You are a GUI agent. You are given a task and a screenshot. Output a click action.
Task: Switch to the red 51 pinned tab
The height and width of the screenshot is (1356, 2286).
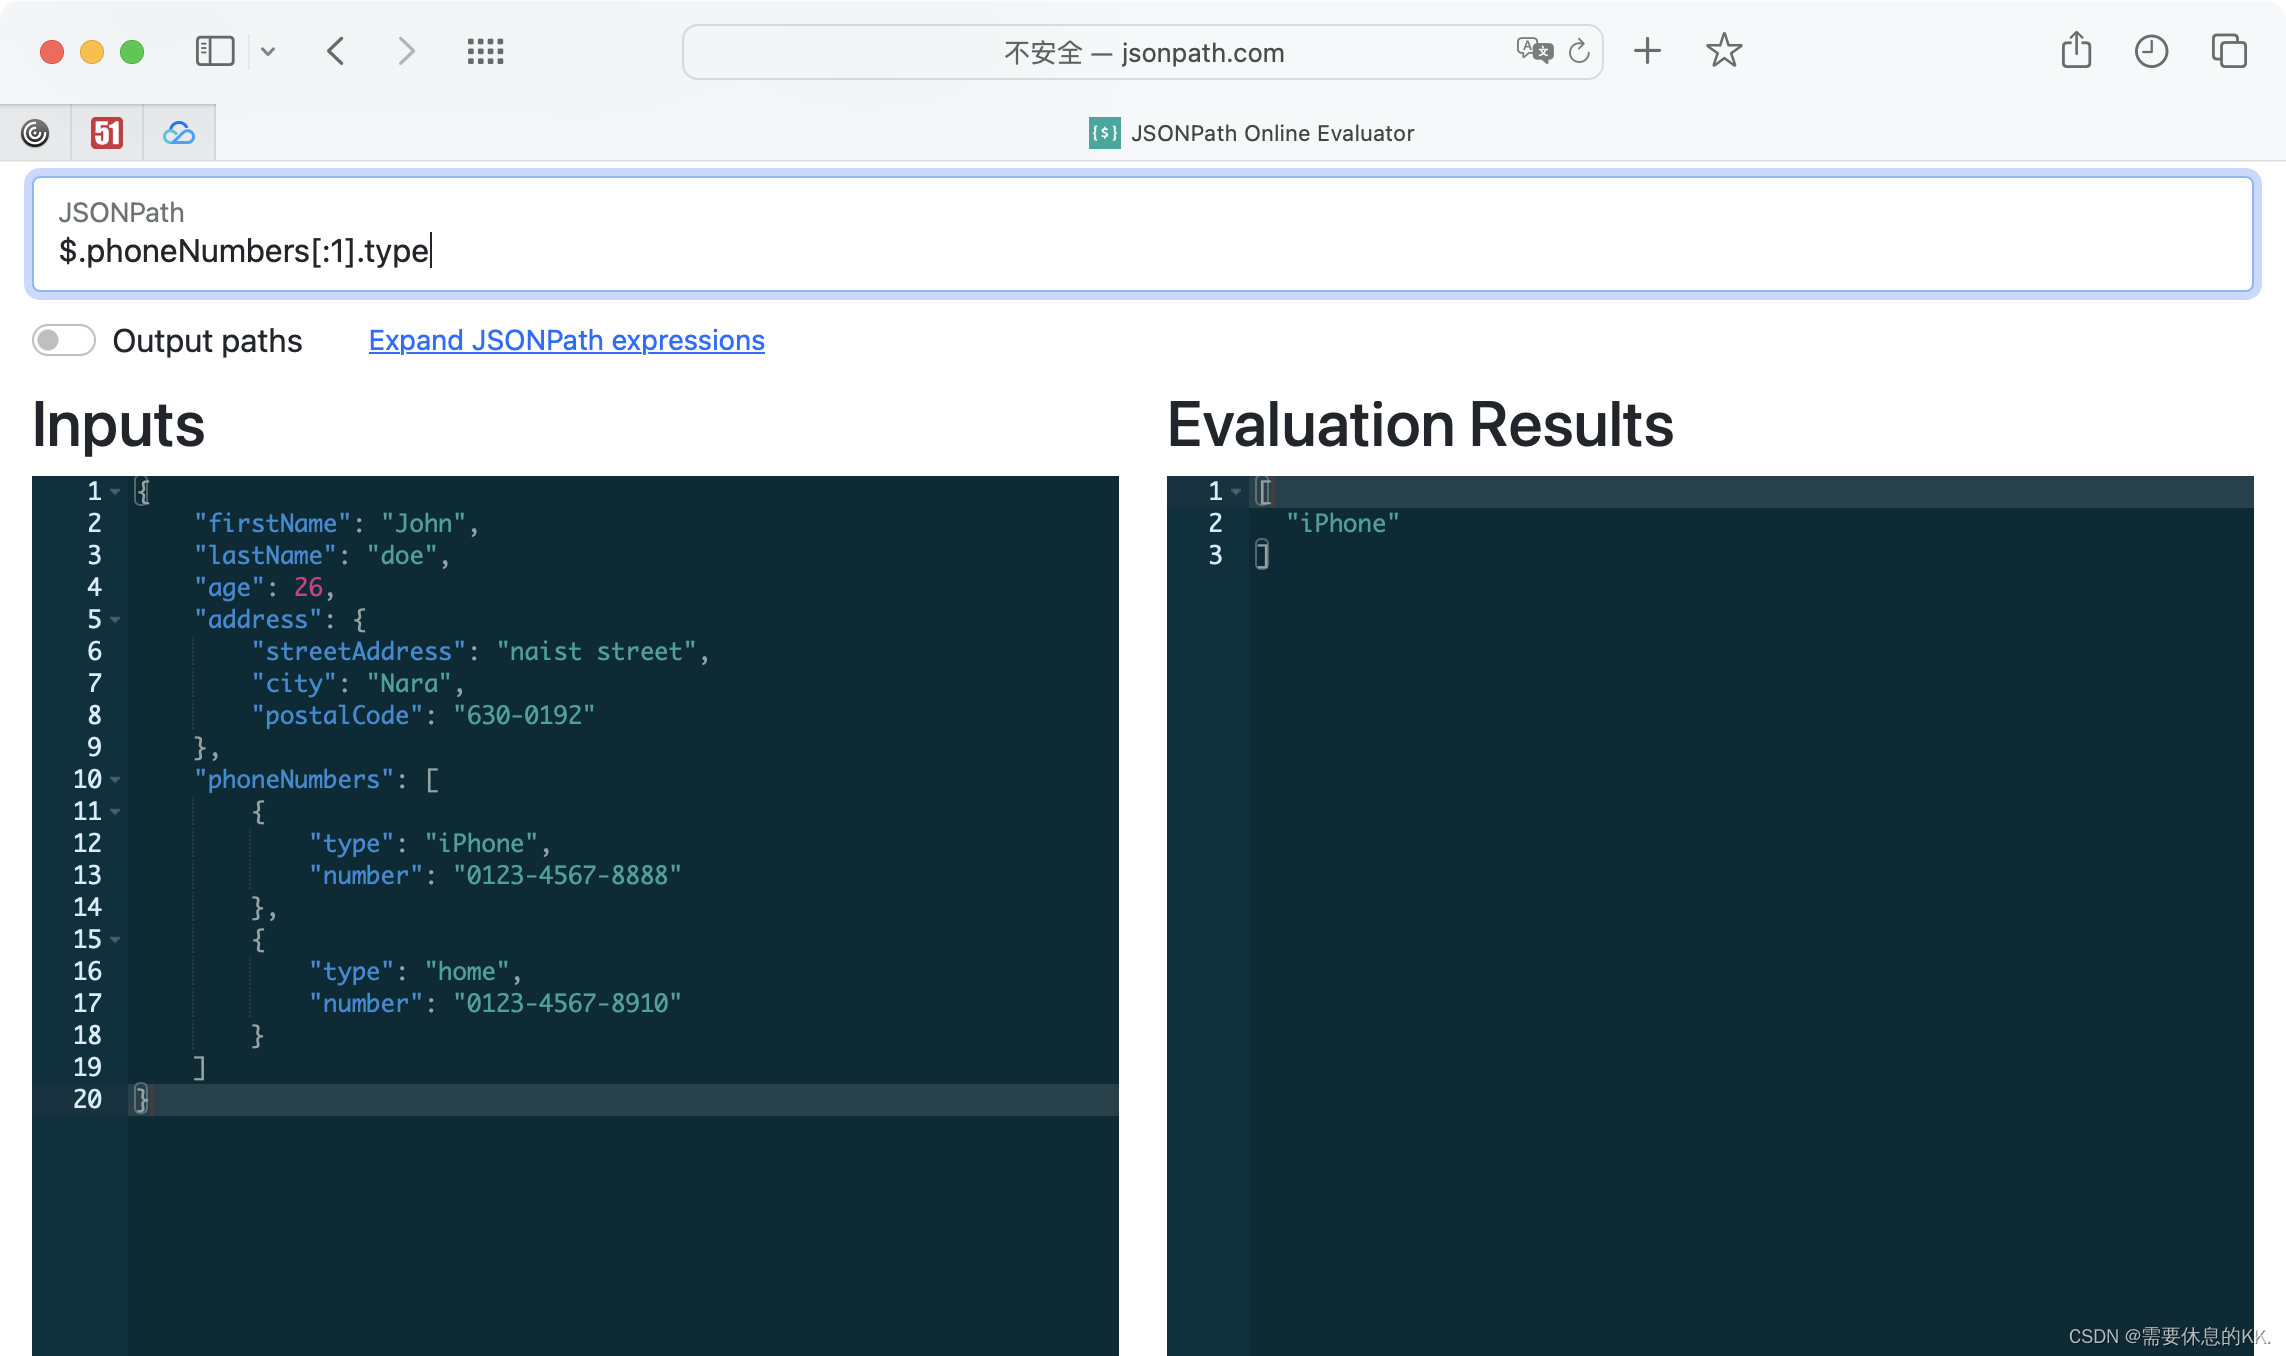click(107, 133)
